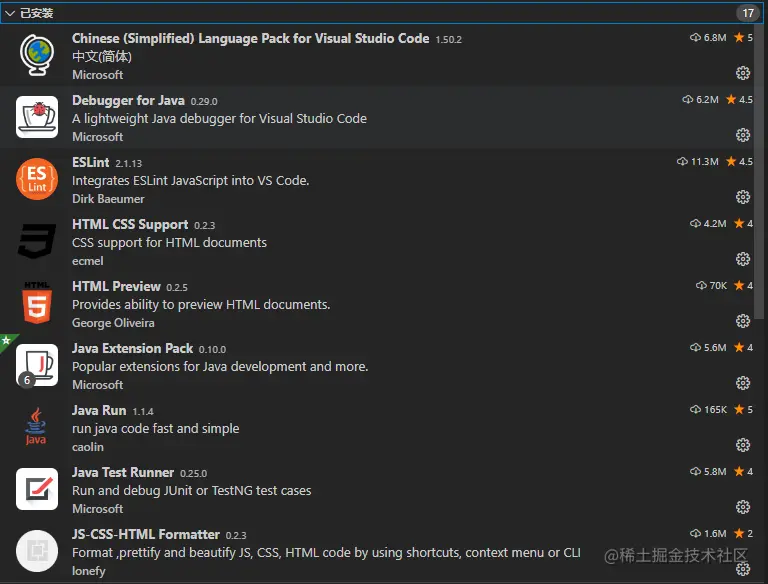This screenshot has height=584, width=768.
Task: Click the 6.8M download count
Action: [x=708, y=38]
